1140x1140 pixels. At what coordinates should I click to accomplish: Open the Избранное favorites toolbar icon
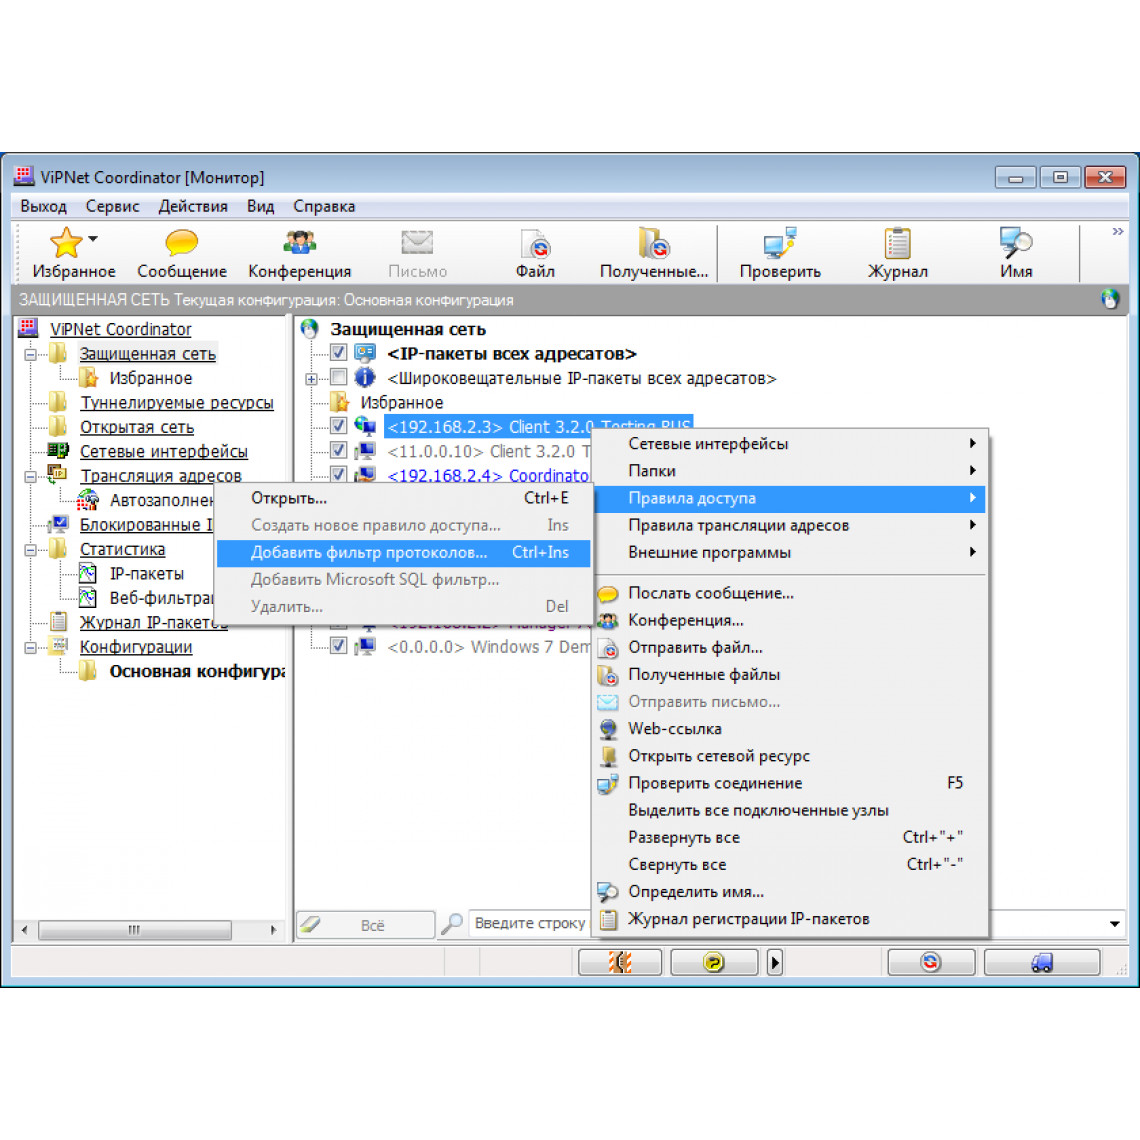[66, 243]
